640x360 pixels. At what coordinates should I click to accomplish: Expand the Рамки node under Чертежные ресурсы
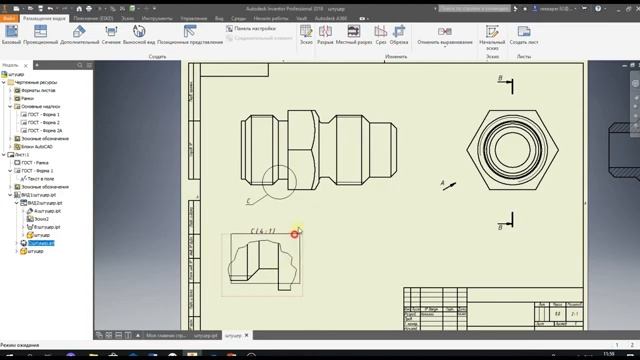(x=10, y=98)
